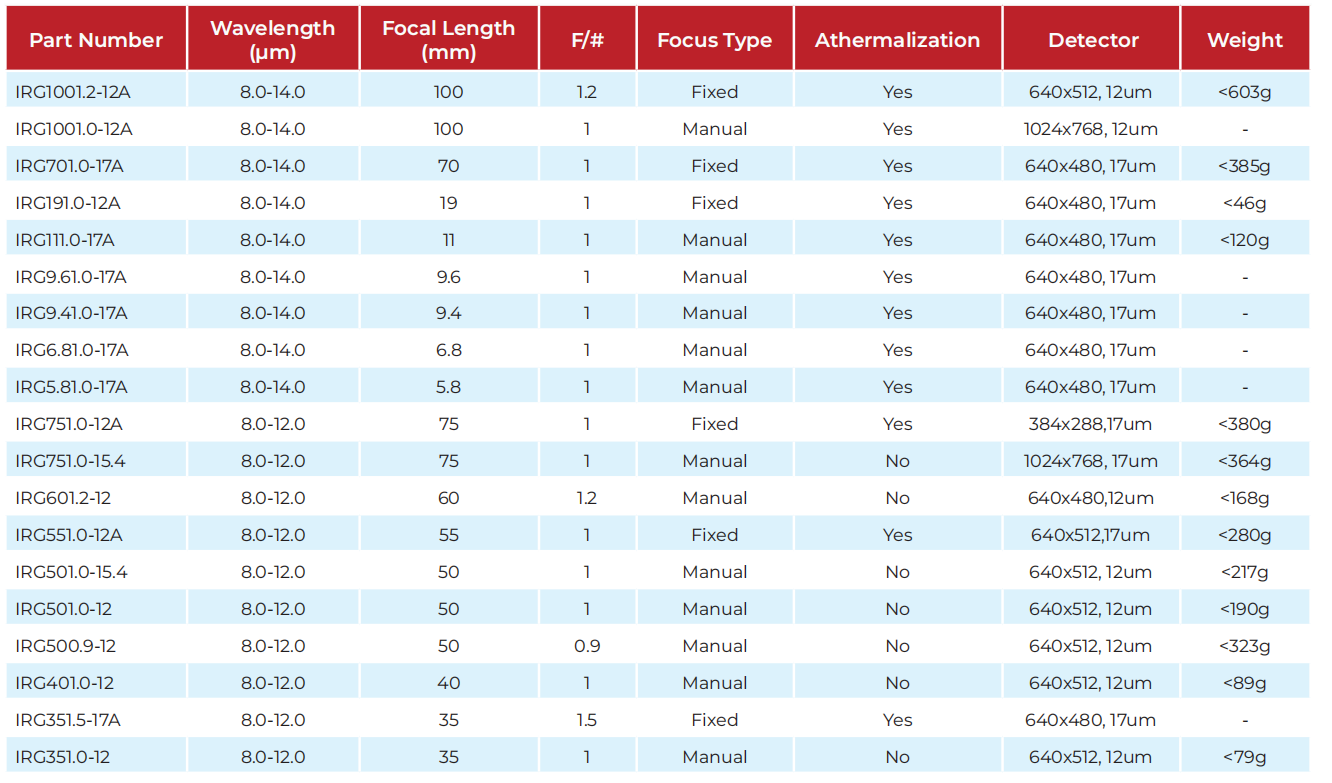
Task: Select part number IRG9.41.0-17A
Action: 71,313
